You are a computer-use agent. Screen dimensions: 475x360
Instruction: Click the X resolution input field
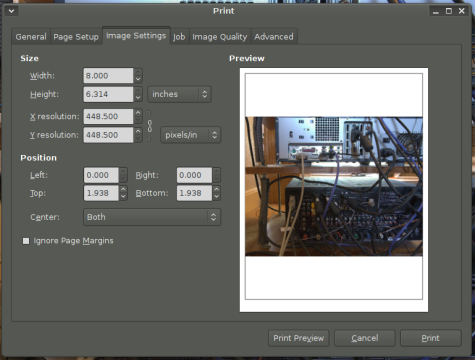(108, 116)
